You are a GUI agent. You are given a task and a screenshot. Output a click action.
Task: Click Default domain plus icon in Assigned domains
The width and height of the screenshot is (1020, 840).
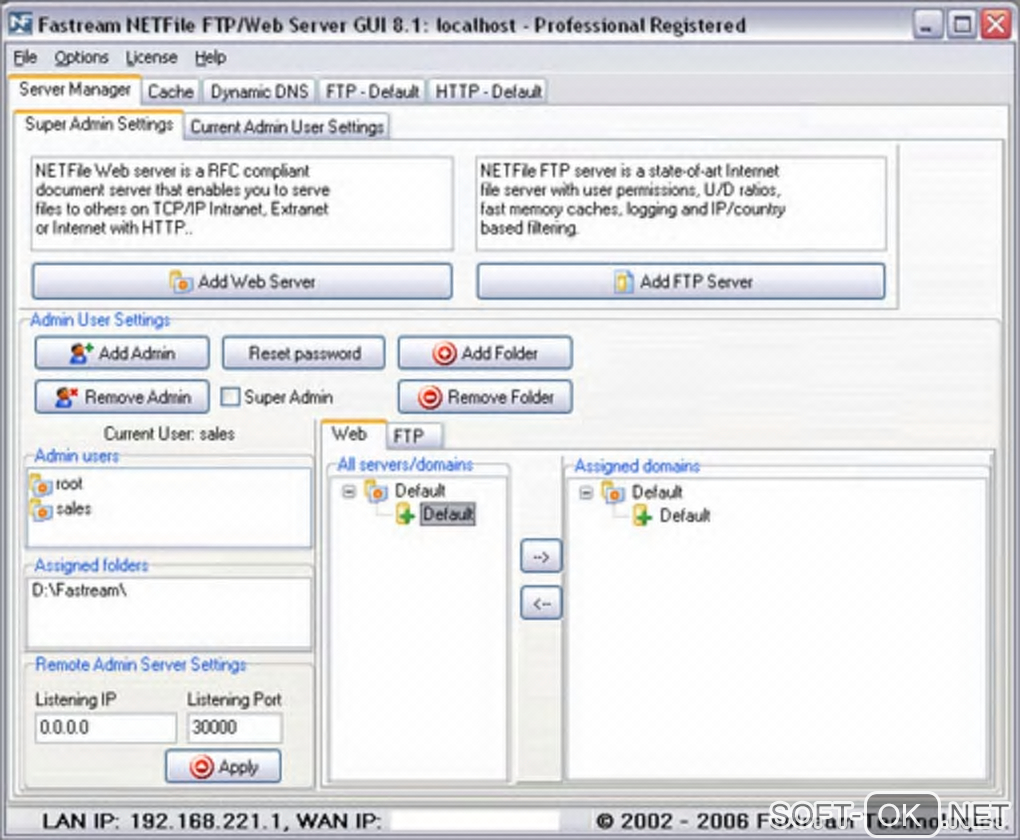642,517
